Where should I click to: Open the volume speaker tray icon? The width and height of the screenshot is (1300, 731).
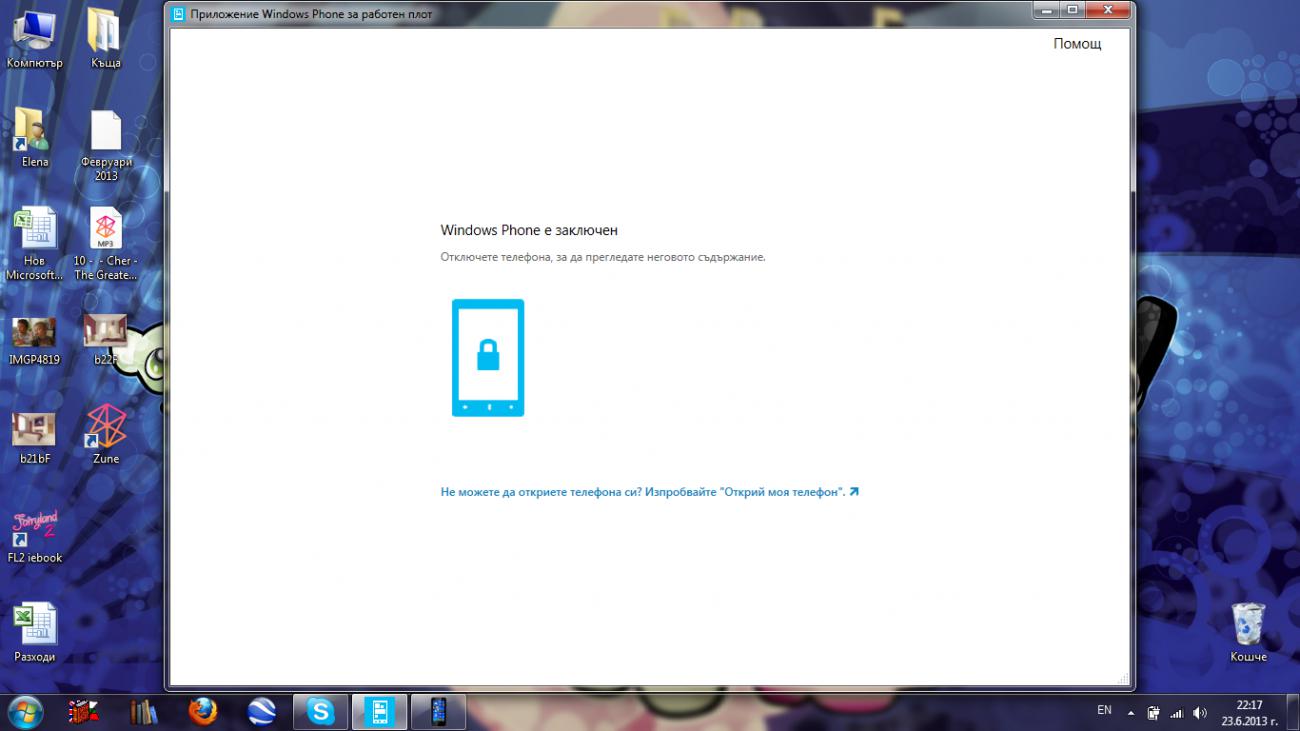[1200, 713]
